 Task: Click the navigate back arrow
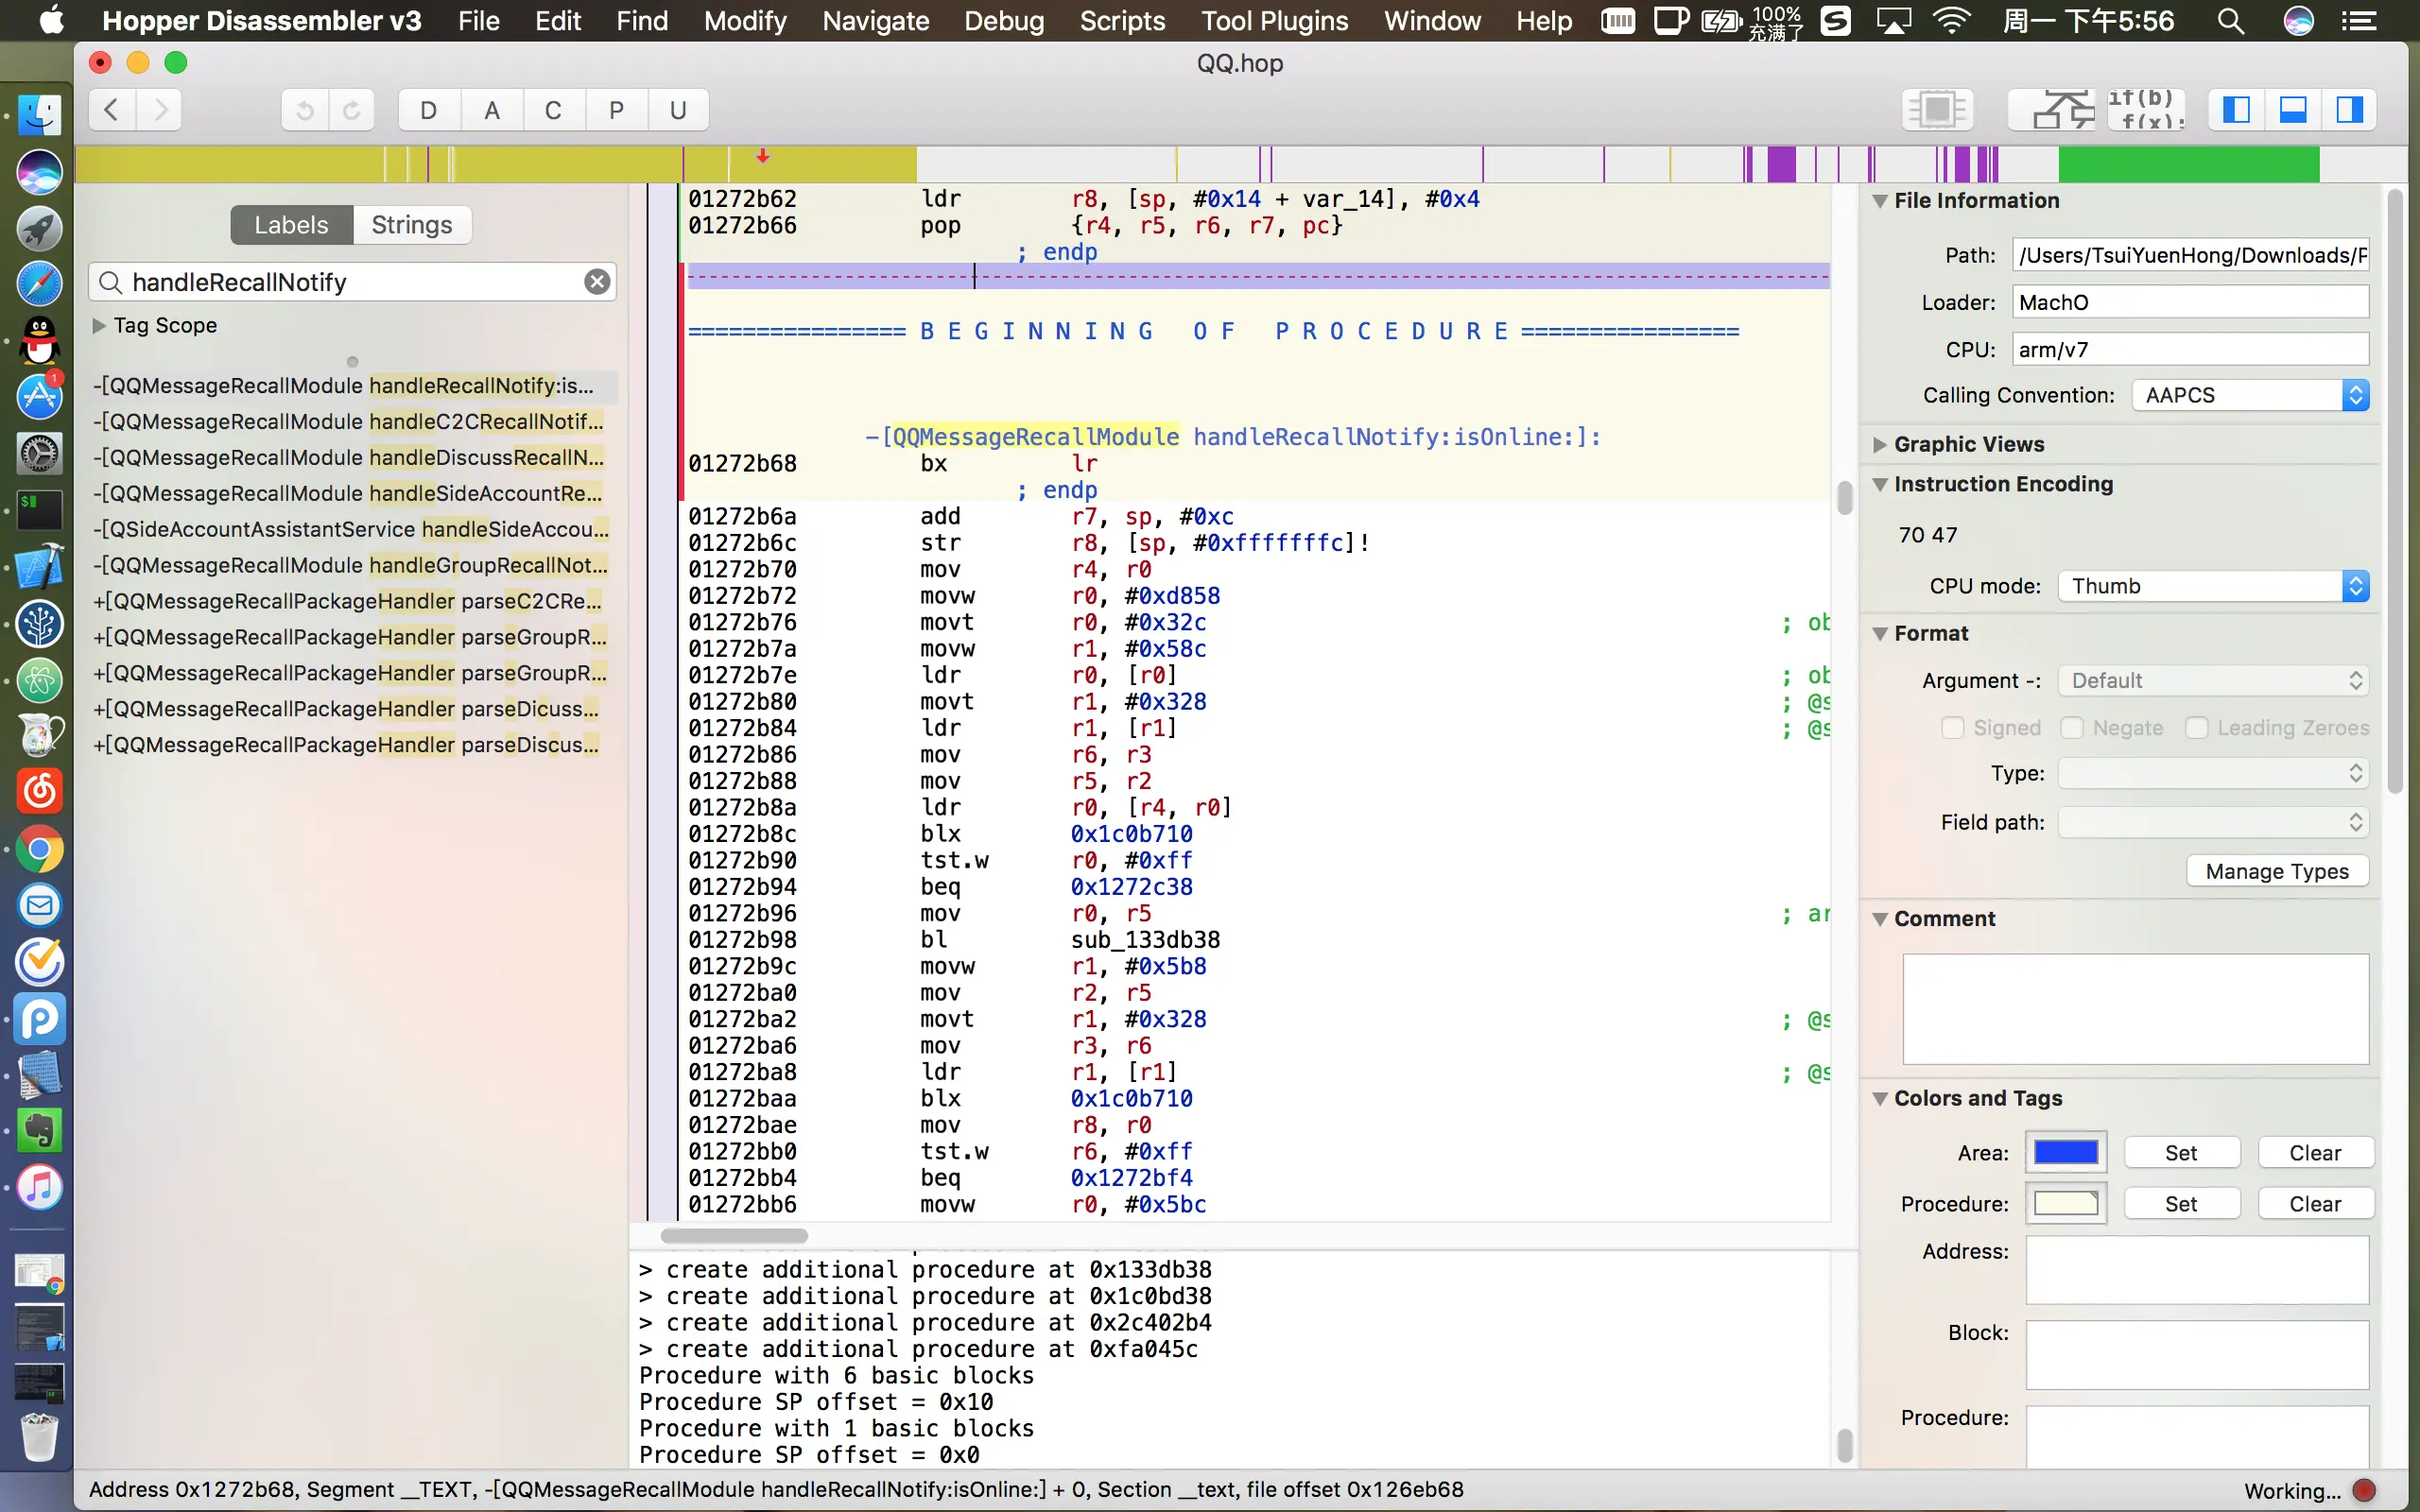coord(112,110)
